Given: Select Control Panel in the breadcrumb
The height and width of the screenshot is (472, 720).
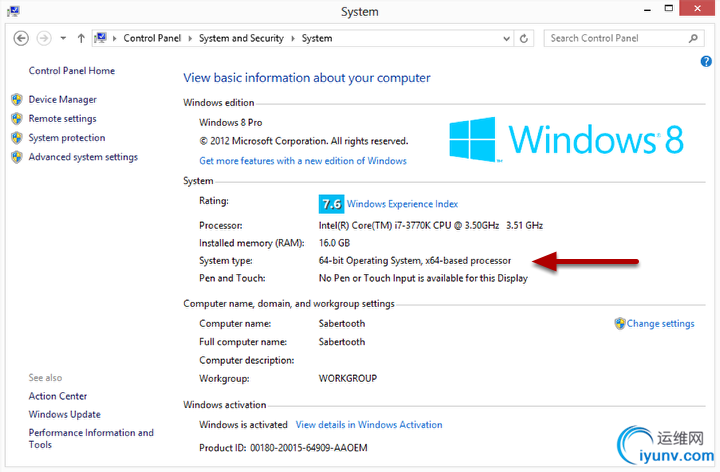Looking at the screenshot, I should 152,39.
